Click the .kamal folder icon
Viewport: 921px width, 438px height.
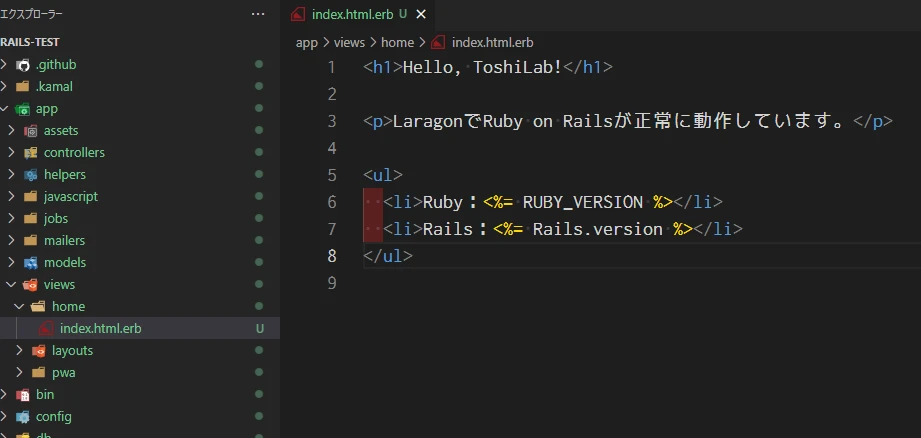(23, 87)
